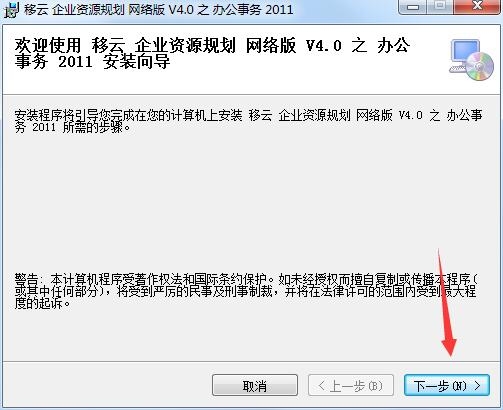This screenshot has width=503, height=410.
Task: Click description line starting 安装程序将引导您
Action: pyautogui.click(x=248, y=116)
